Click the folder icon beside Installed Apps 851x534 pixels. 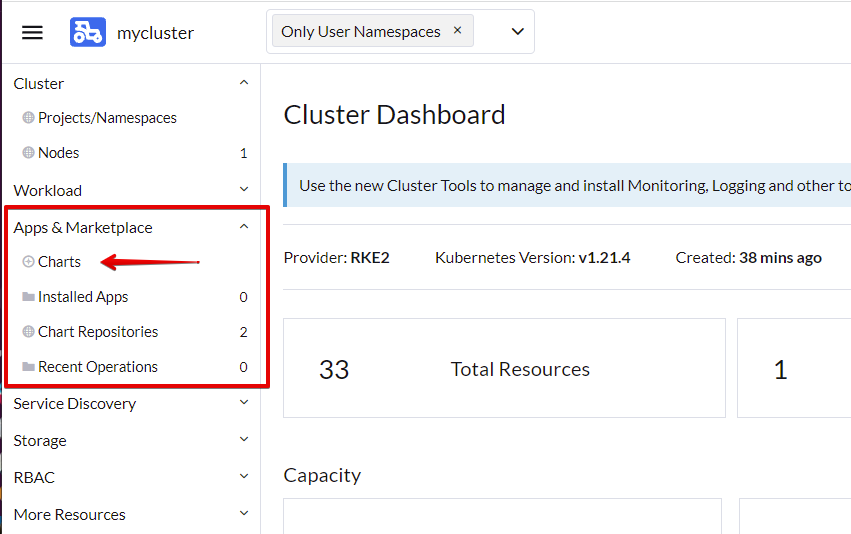(28, 296)
